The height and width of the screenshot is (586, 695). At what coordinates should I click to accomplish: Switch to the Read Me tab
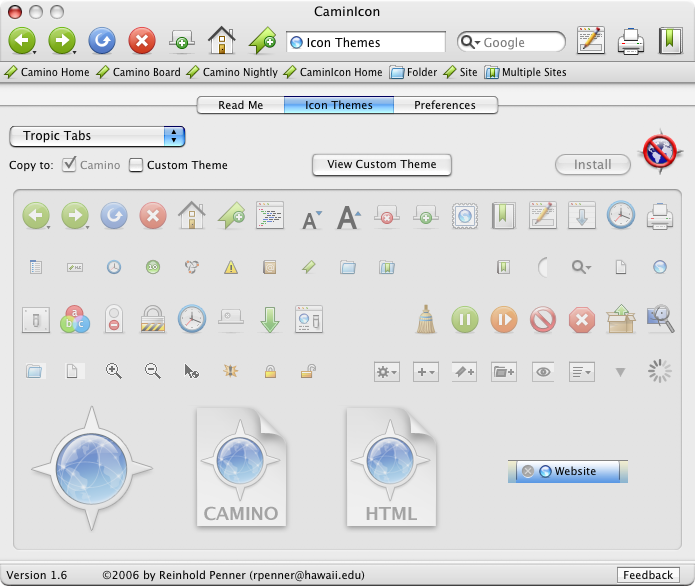point(241,105)
